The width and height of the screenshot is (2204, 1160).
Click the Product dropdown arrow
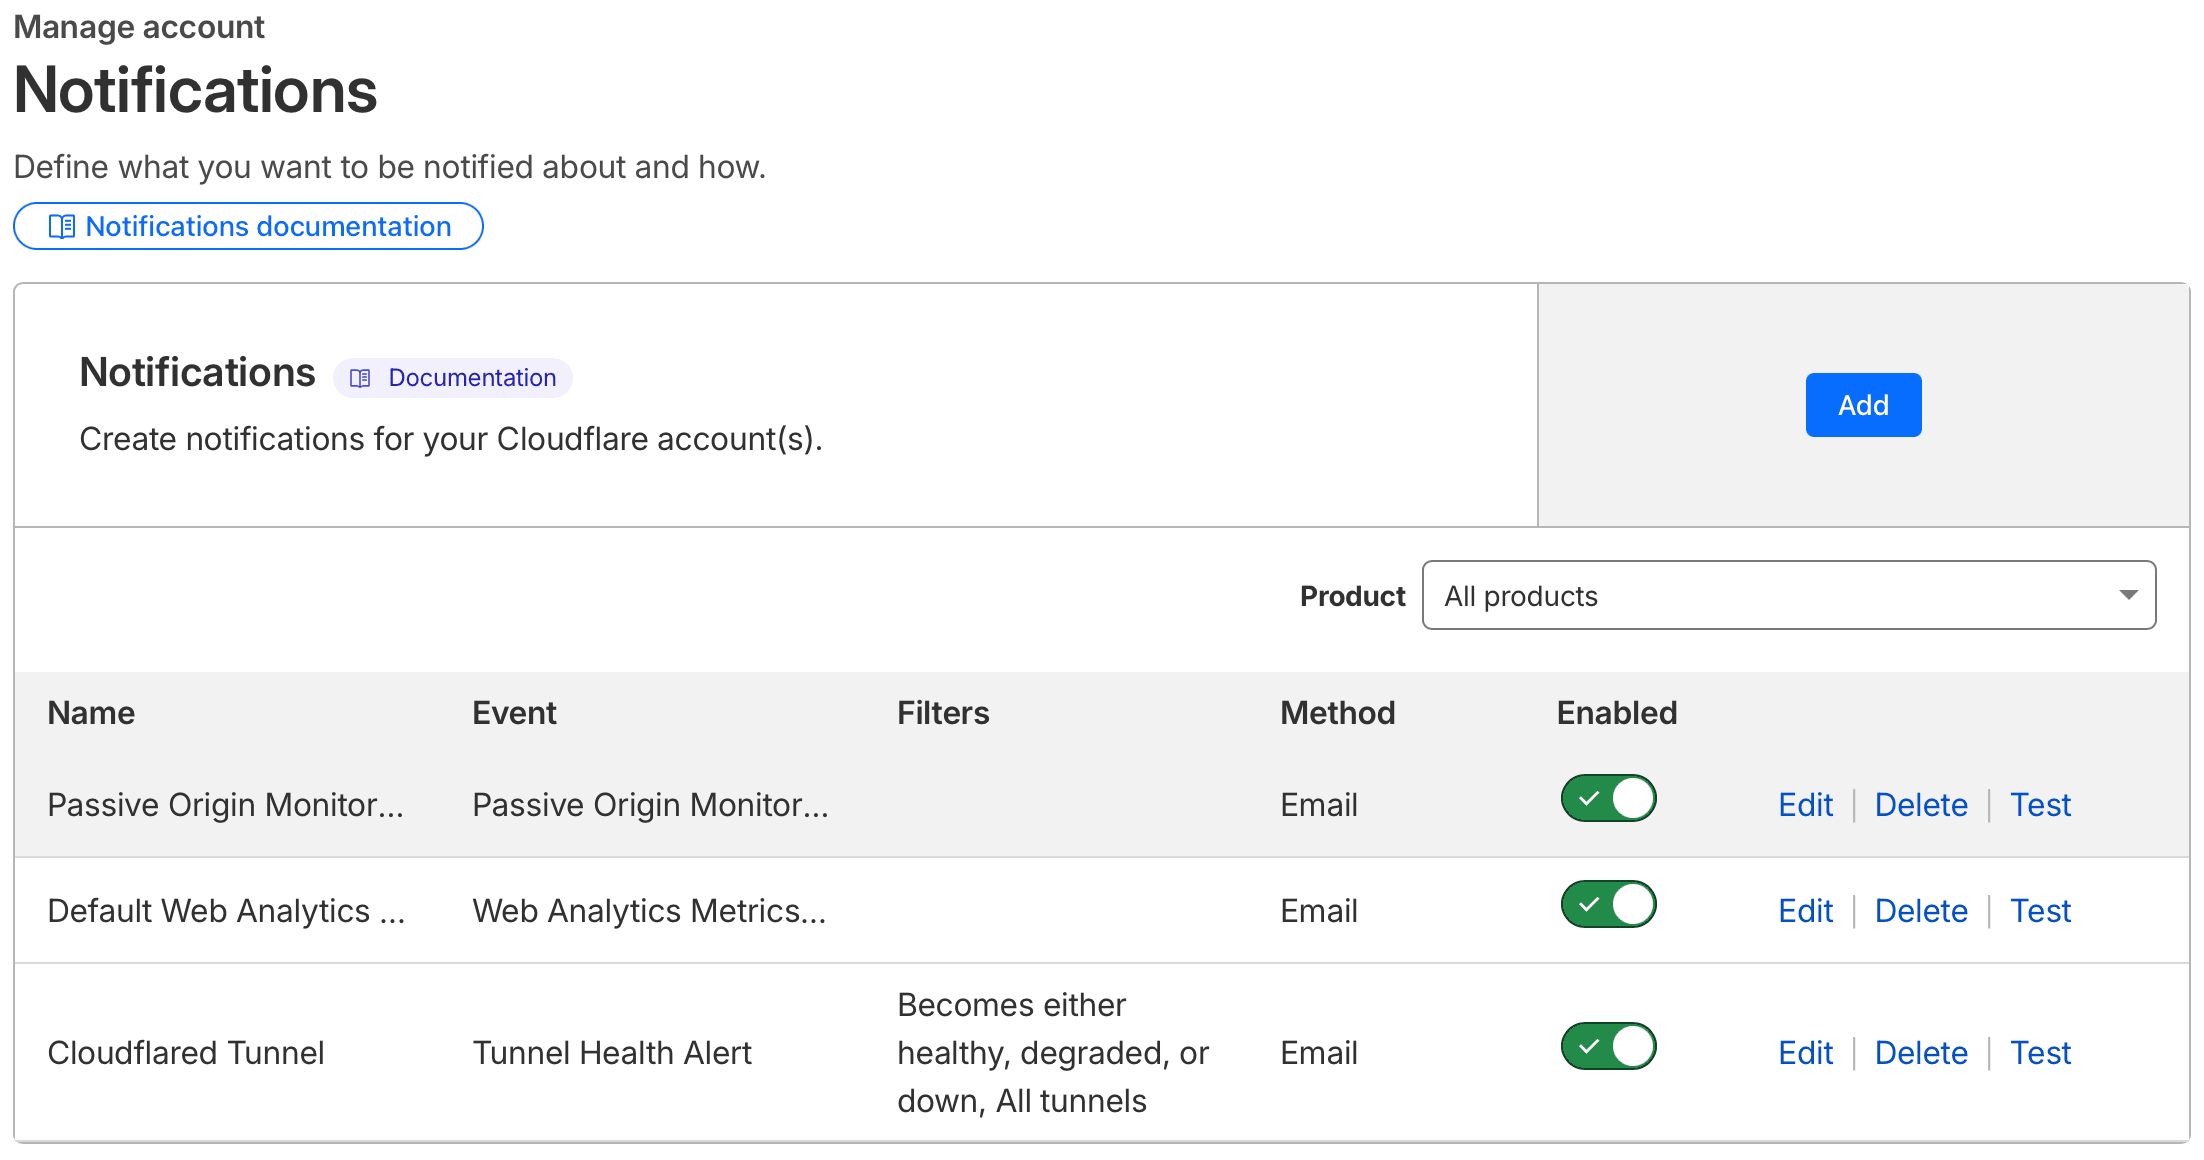click(2128, 595)
